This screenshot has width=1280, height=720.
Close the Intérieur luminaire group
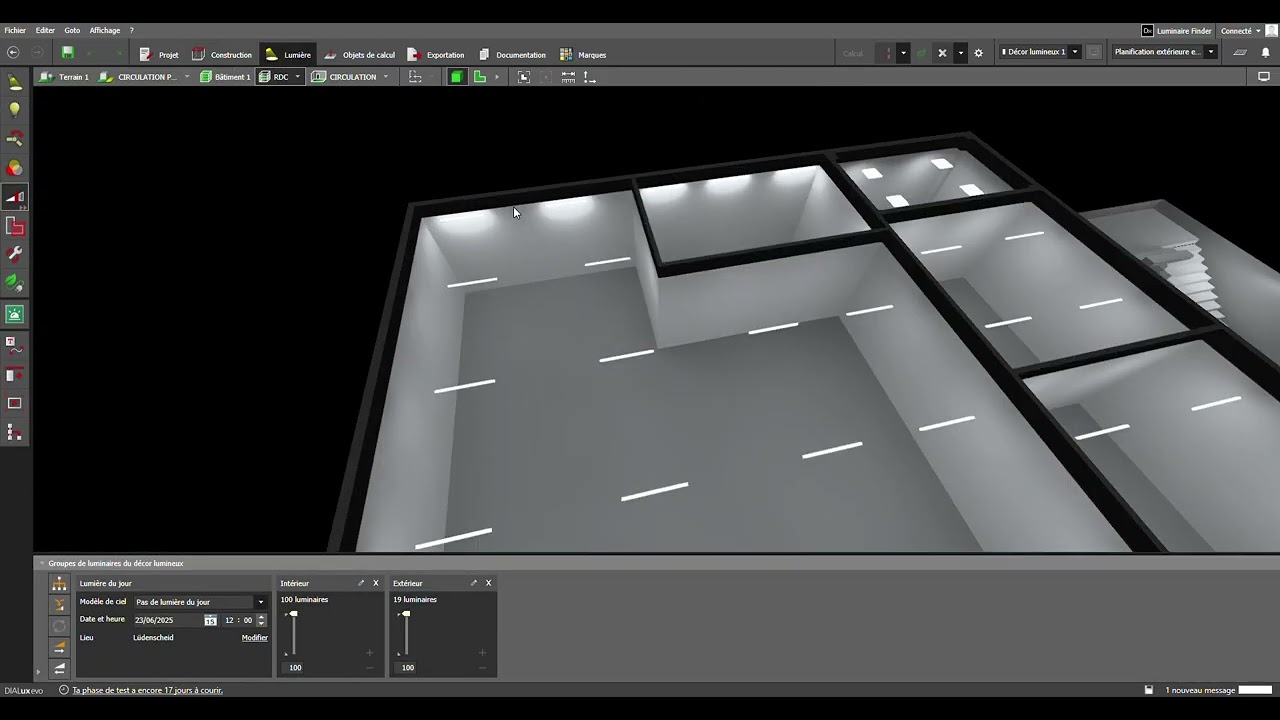point(376,583)
